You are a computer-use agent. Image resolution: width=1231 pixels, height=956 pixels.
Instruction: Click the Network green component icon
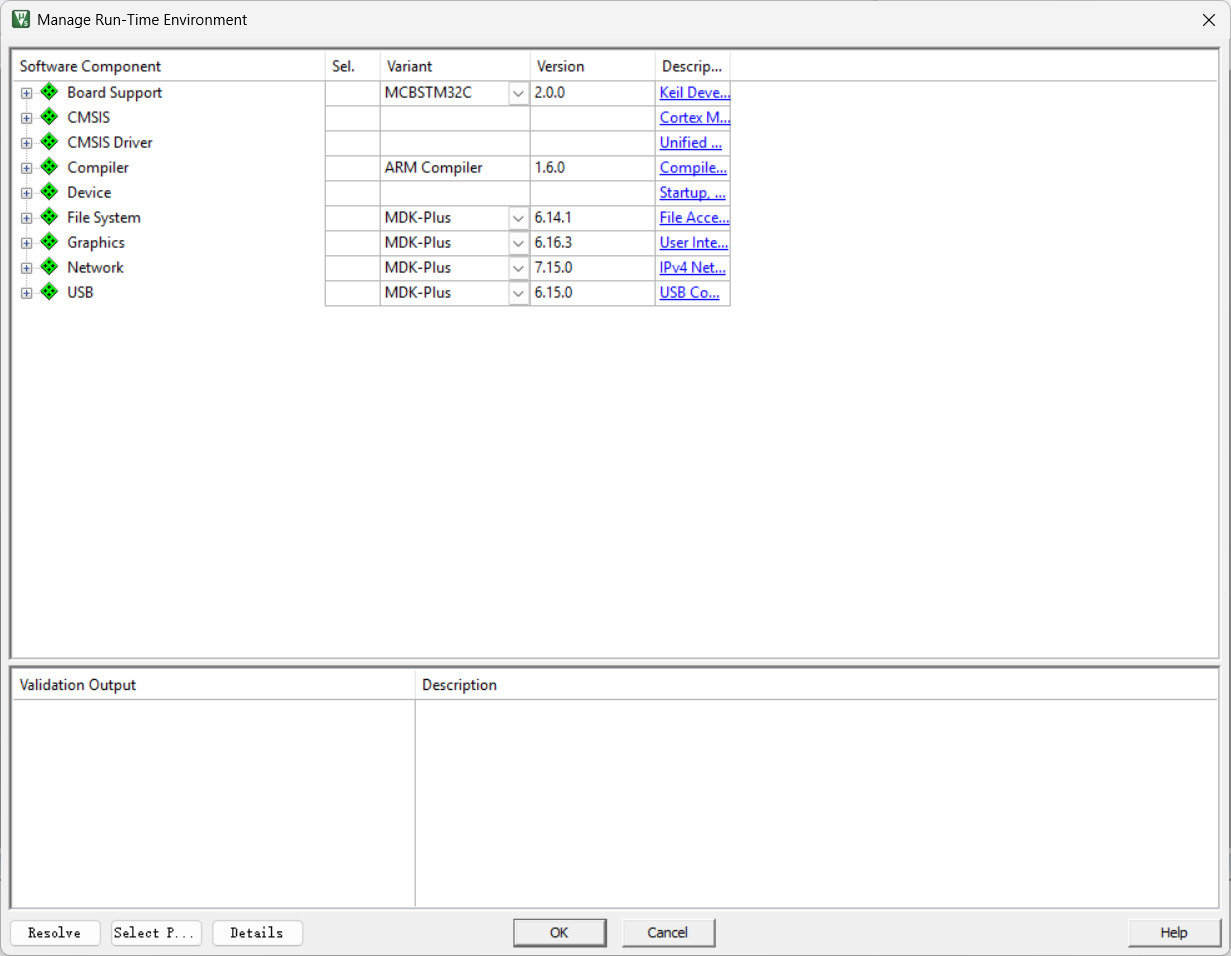coord(50,267)
